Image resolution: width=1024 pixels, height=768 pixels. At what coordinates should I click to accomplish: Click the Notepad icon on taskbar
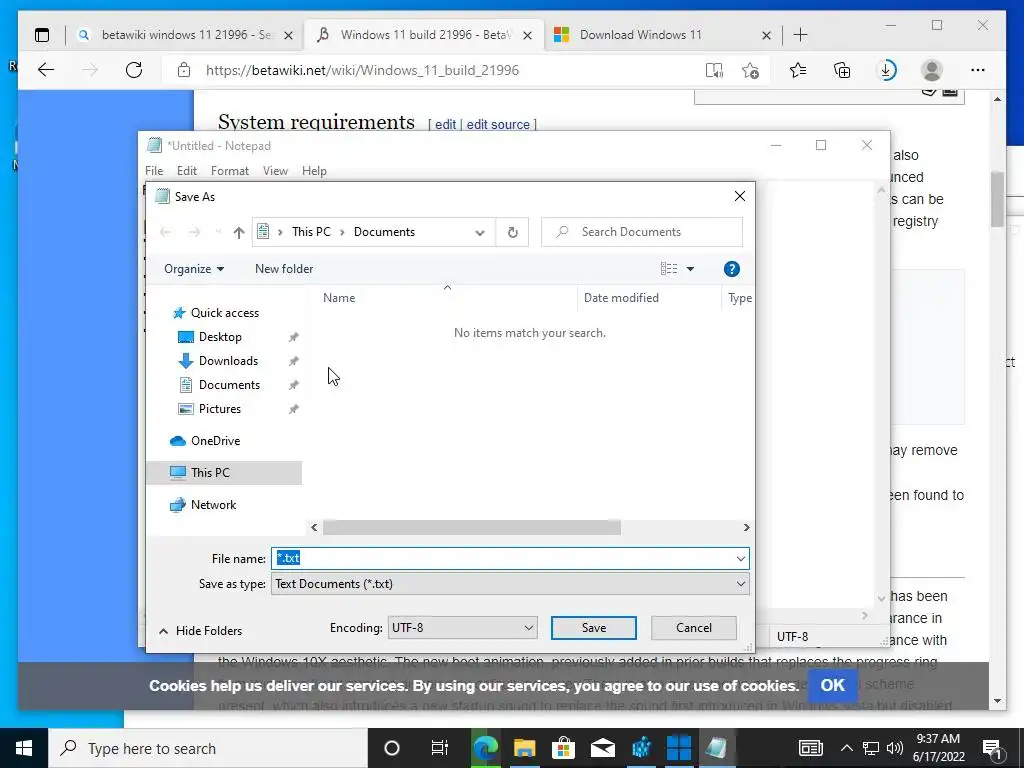pyautogui.click(x=716, y=748)
